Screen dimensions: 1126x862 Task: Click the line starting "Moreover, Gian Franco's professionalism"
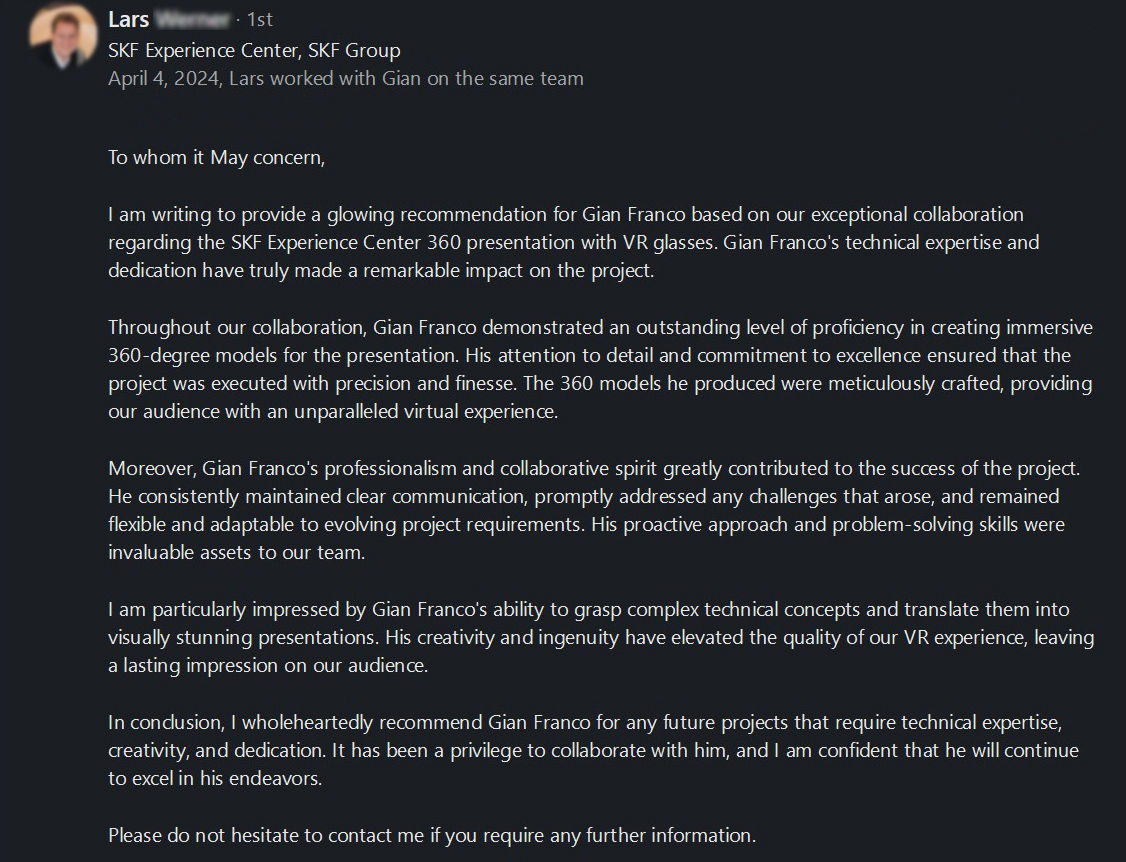click(595, 468)
